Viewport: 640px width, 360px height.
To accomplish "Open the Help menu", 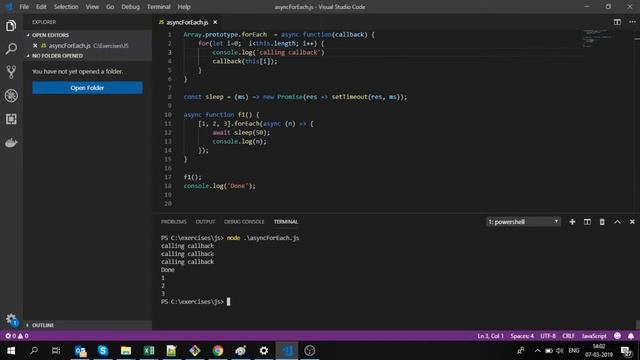I will click(x=184, y=7).
